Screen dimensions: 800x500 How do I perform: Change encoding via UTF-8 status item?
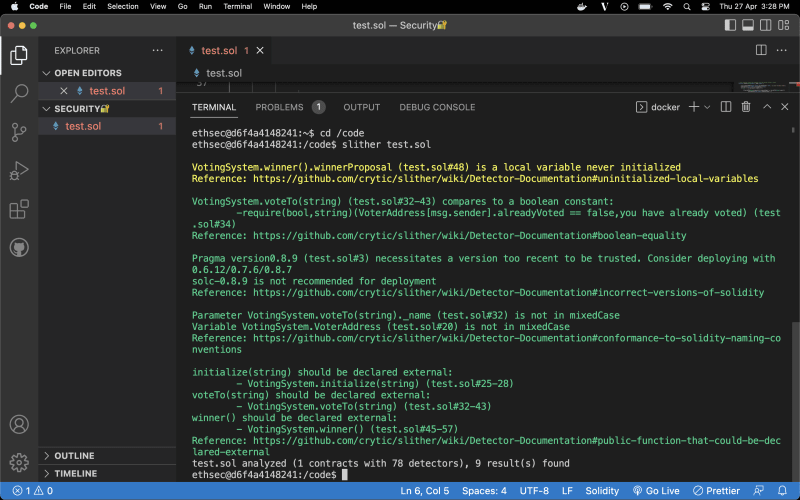[534, 491]
